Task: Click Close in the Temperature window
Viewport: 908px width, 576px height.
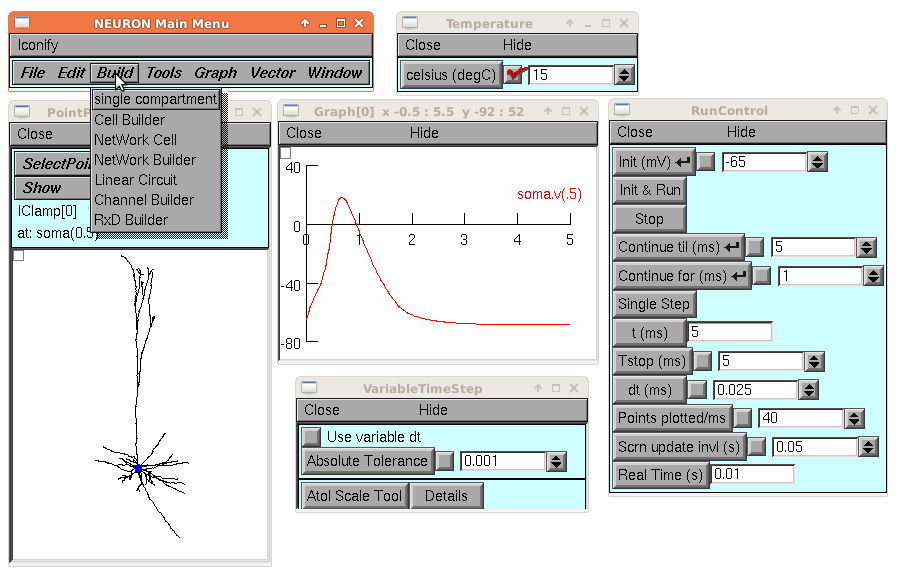Action: [x=423, y=45]
